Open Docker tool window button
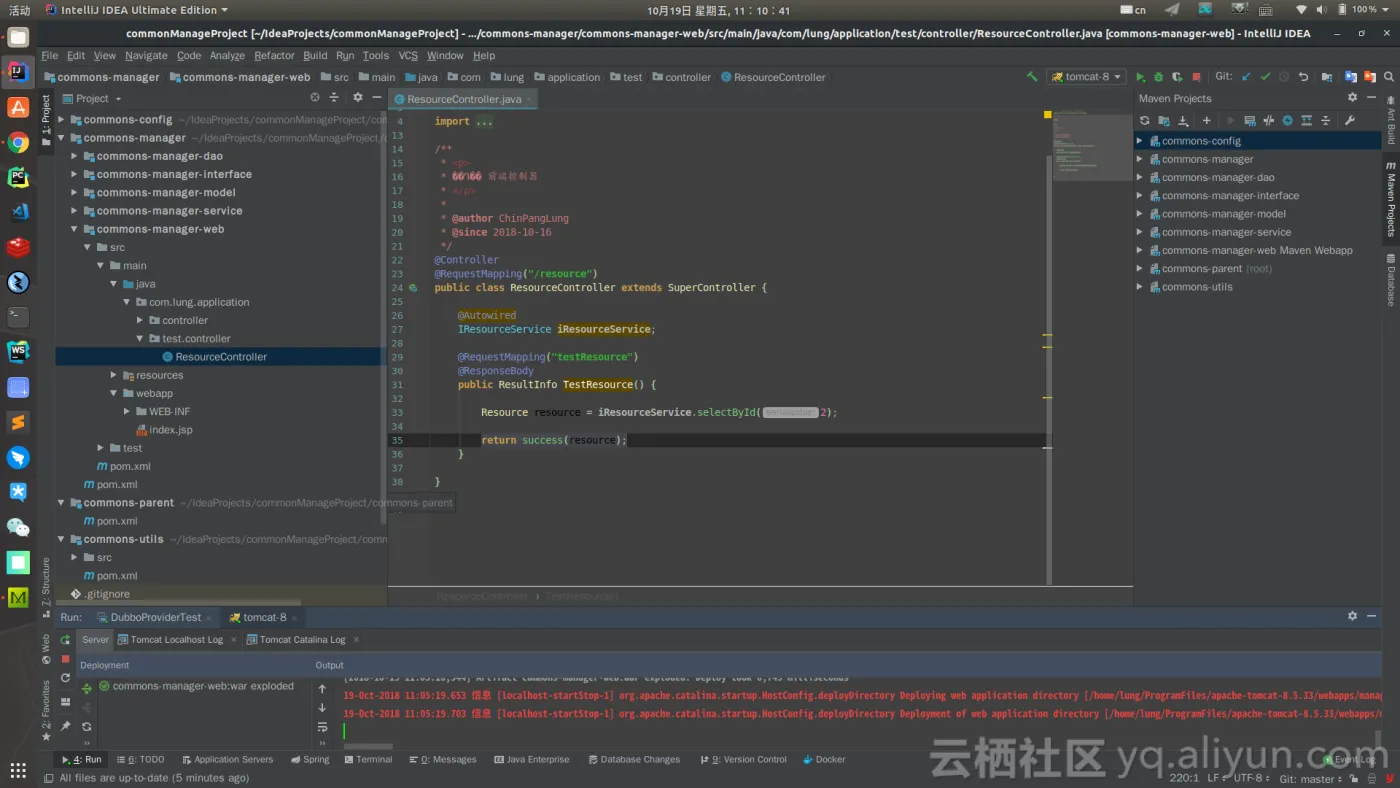 click(x=823, y=760)
